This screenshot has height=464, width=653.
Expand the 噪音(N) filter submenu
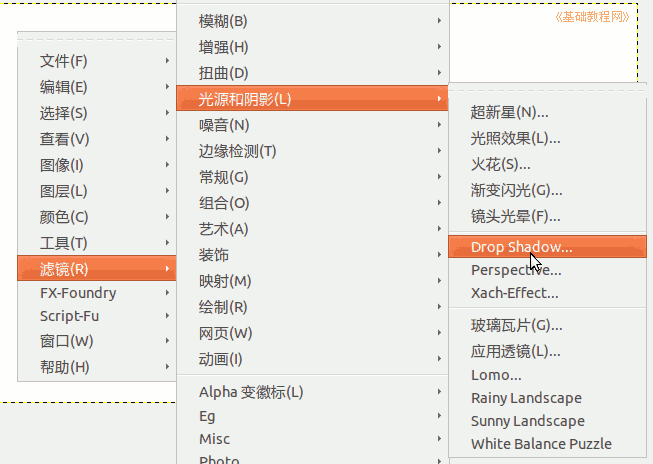[x=312, y=125]
